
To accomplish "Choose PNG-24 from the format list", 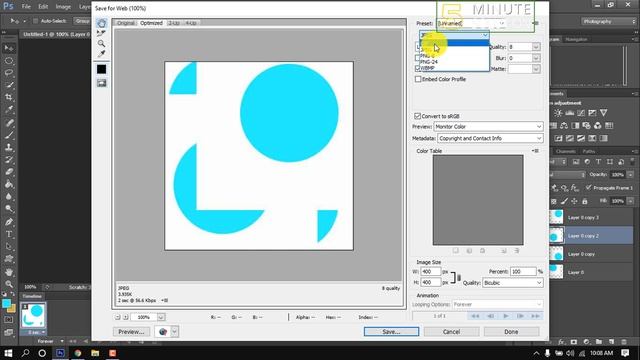I will point(429,62).
